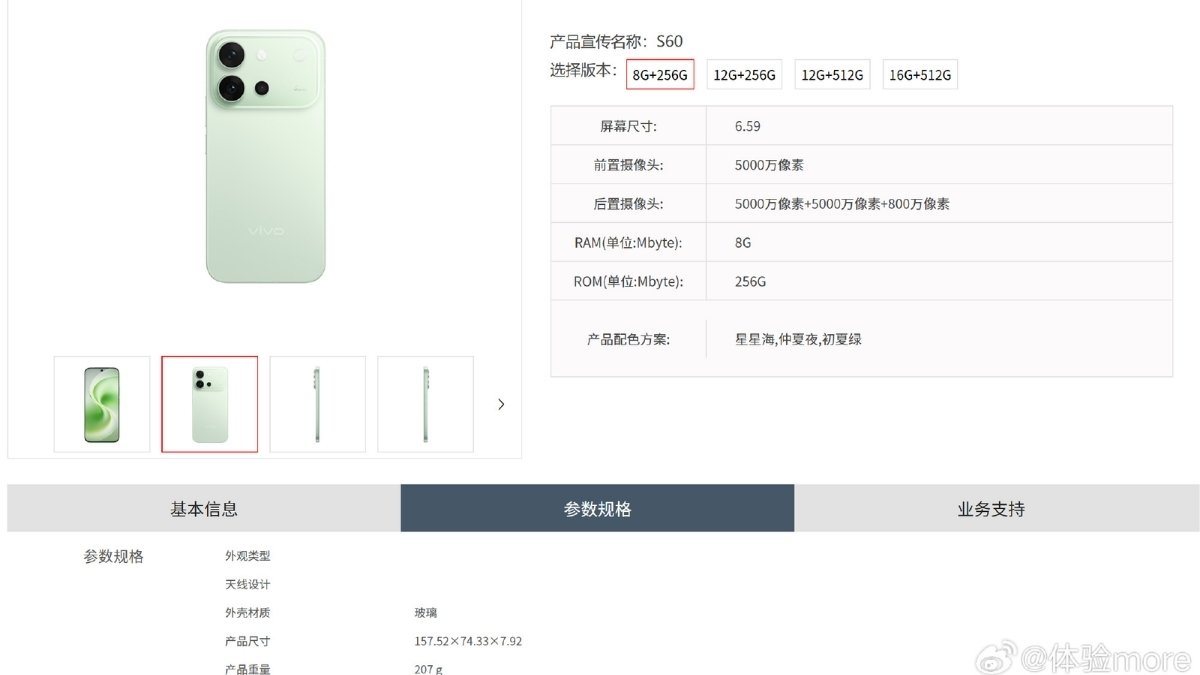Select the front-view phone thumbnail
The image size is (1200, 675).
tap(102, 404)
